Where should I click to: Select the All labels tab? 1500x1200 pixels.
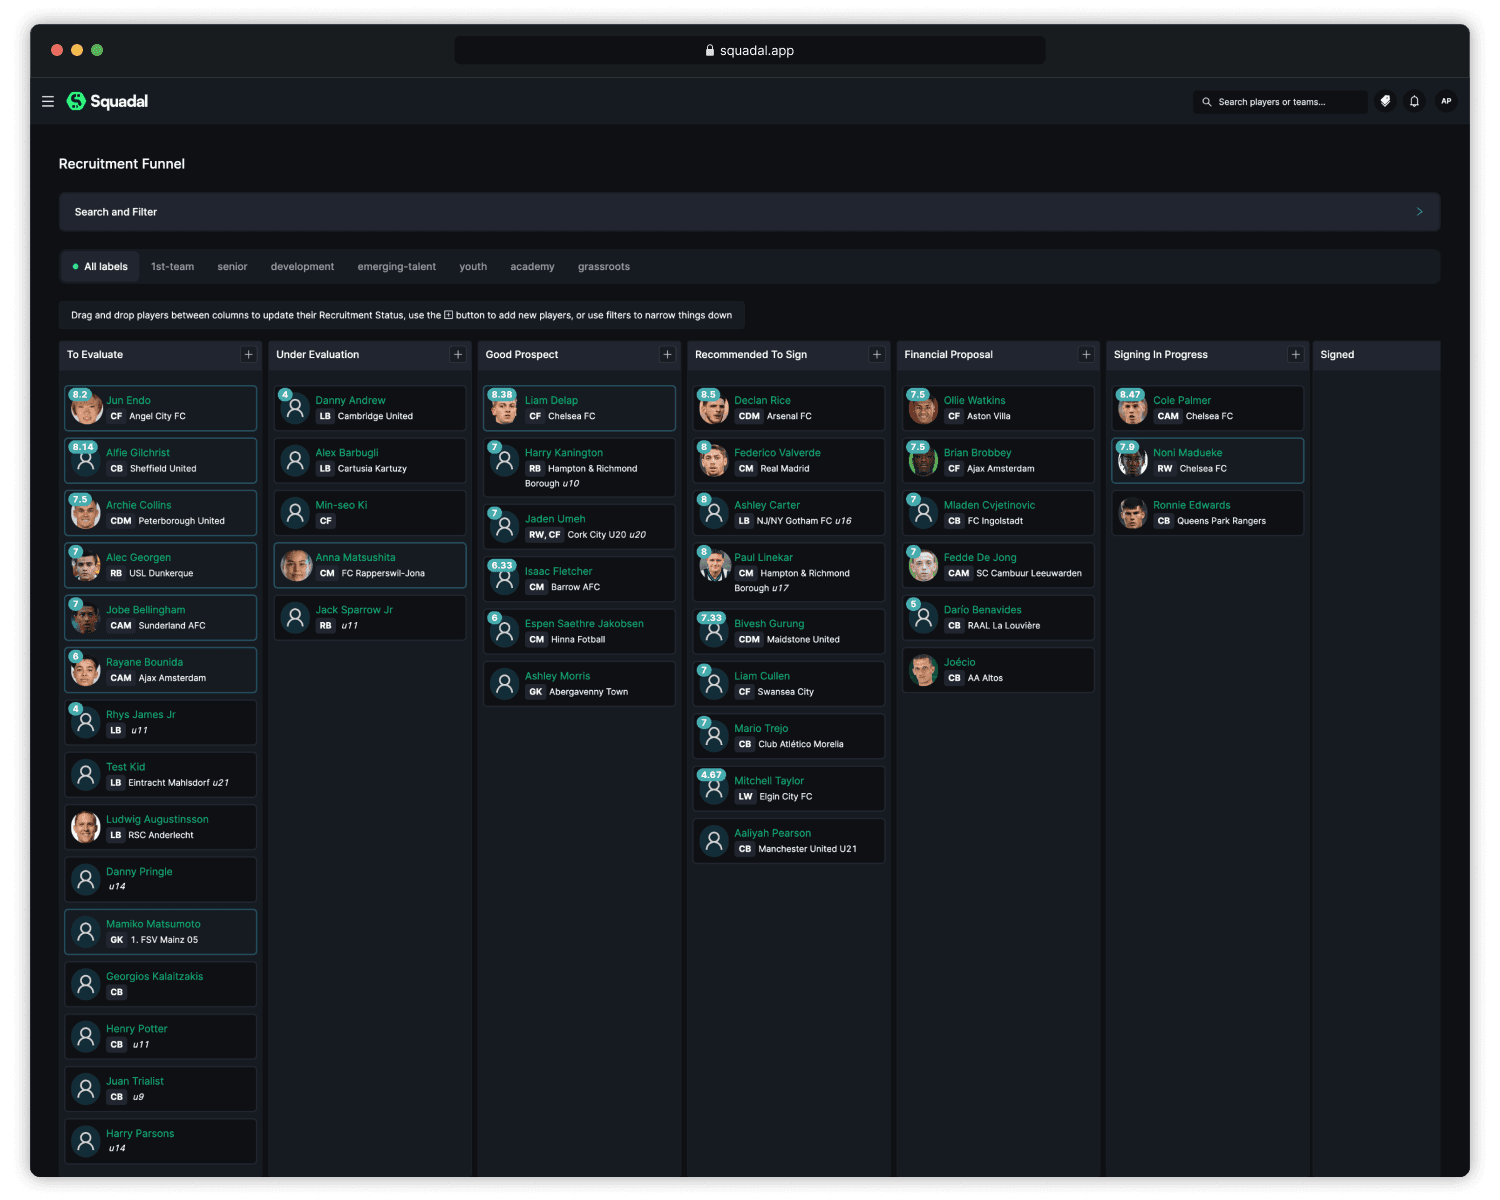point(100,267)
